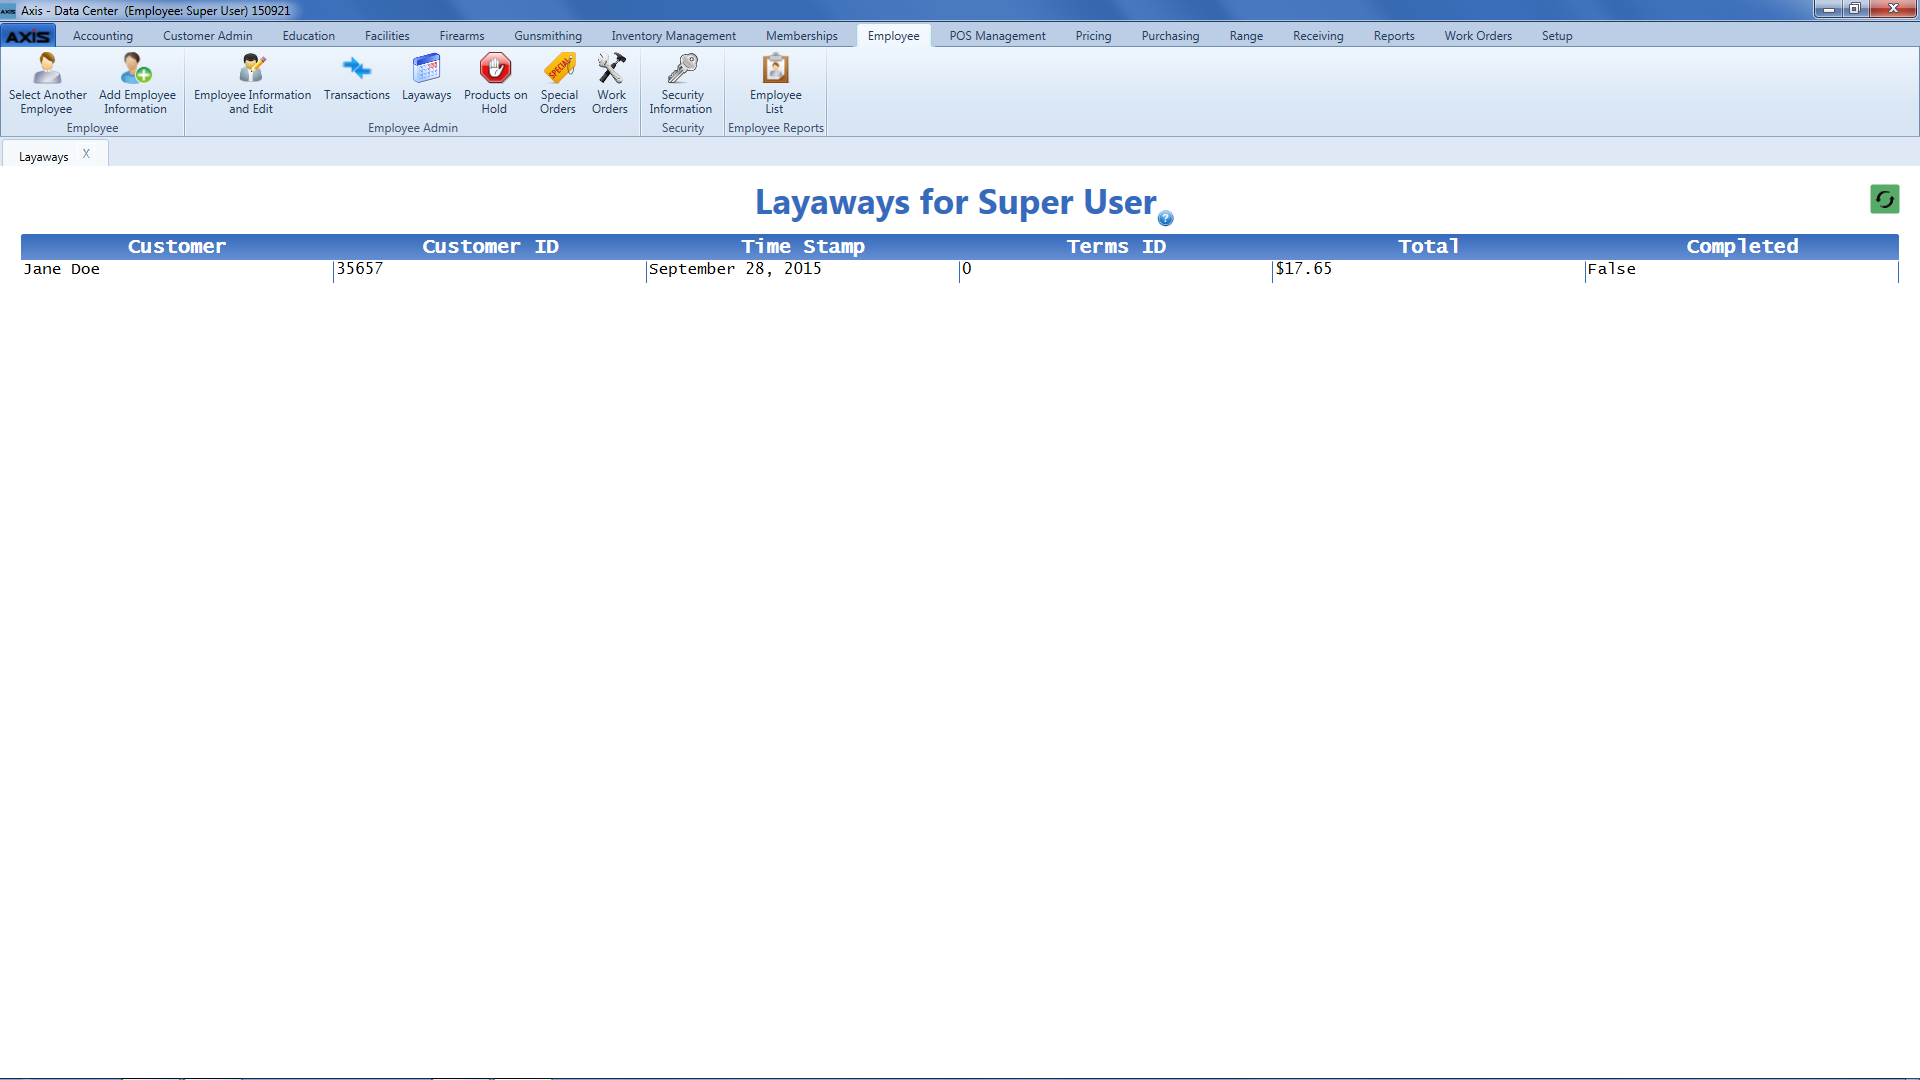Open Employee List report
This screenshot has height=1080, width=1920.
coord(776,84)
